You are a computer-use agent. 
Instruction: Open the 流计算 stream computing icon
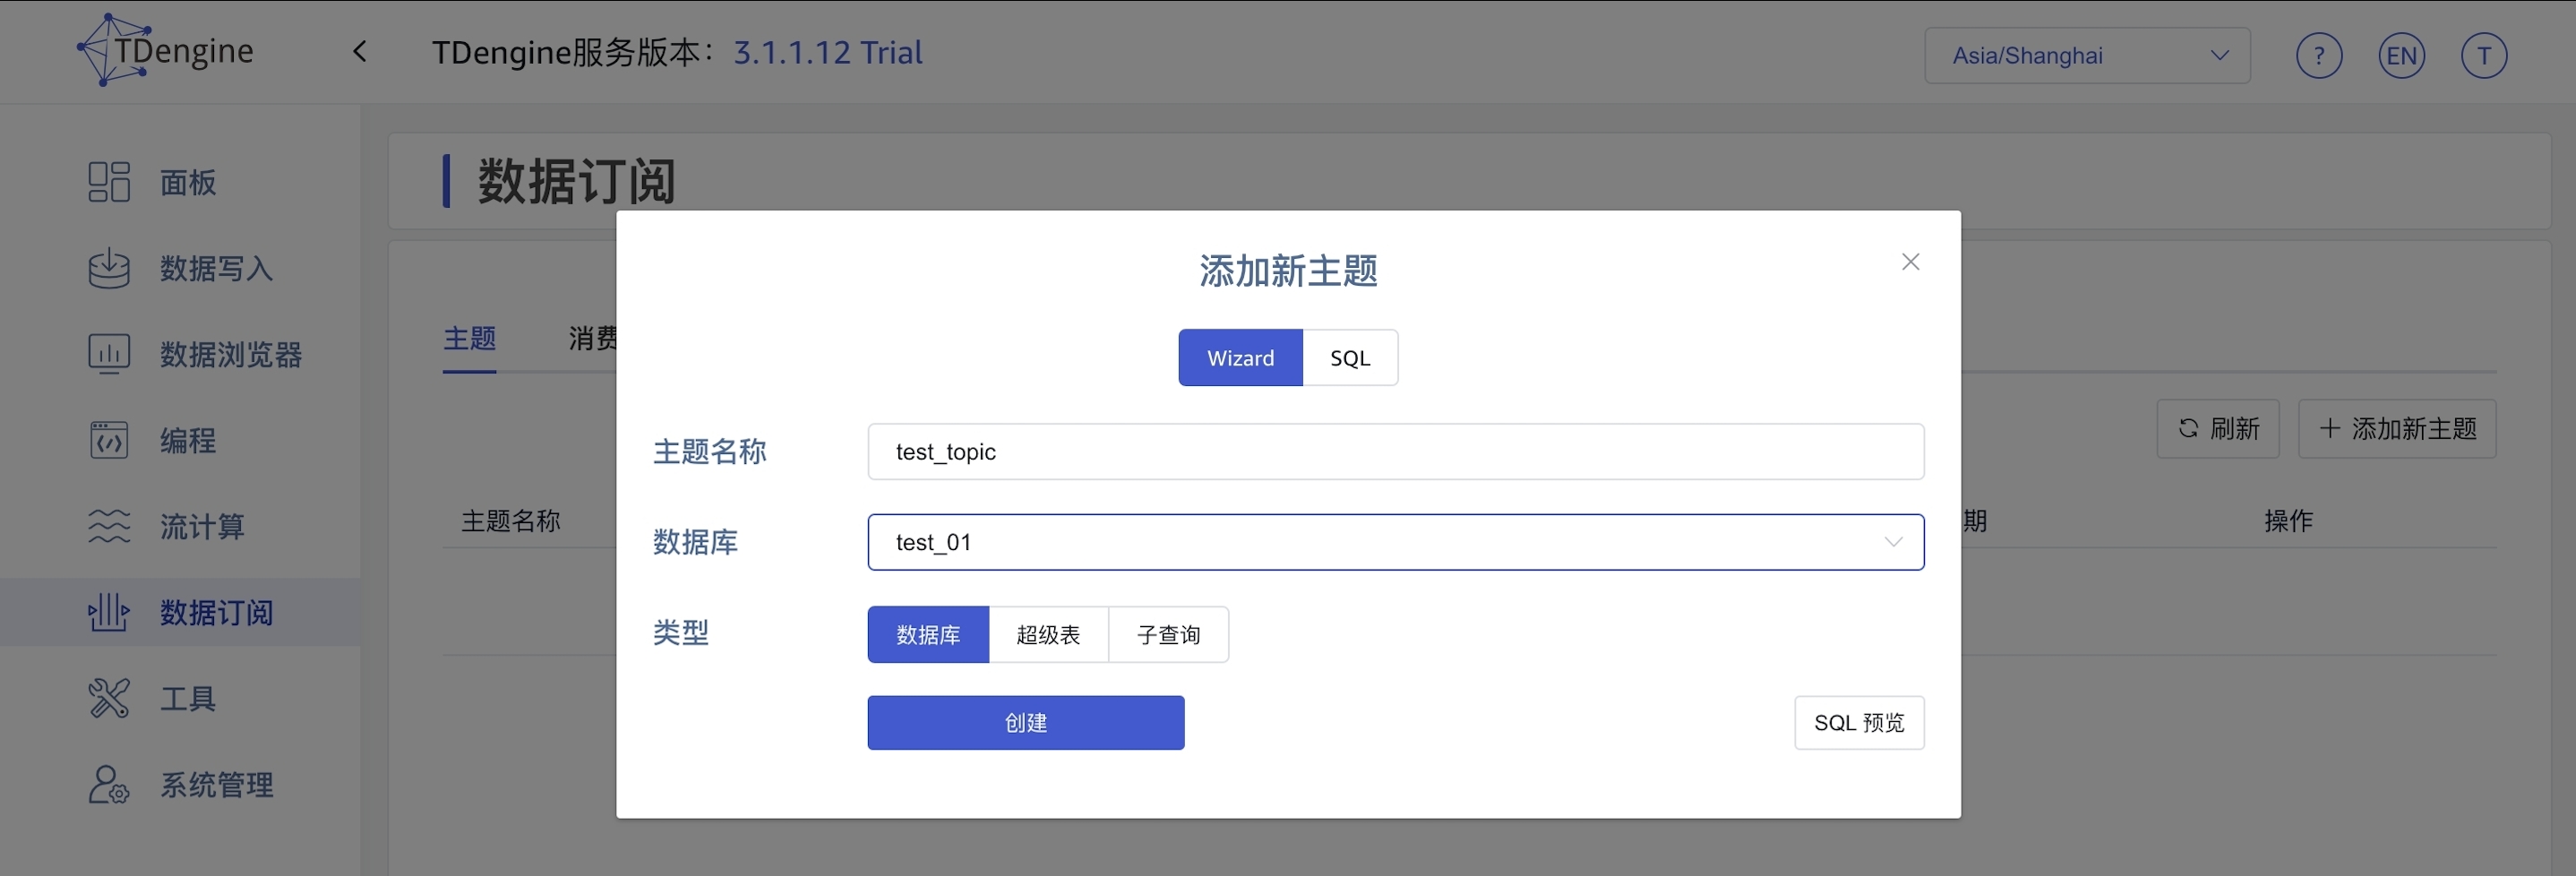[x=109, y=526]
